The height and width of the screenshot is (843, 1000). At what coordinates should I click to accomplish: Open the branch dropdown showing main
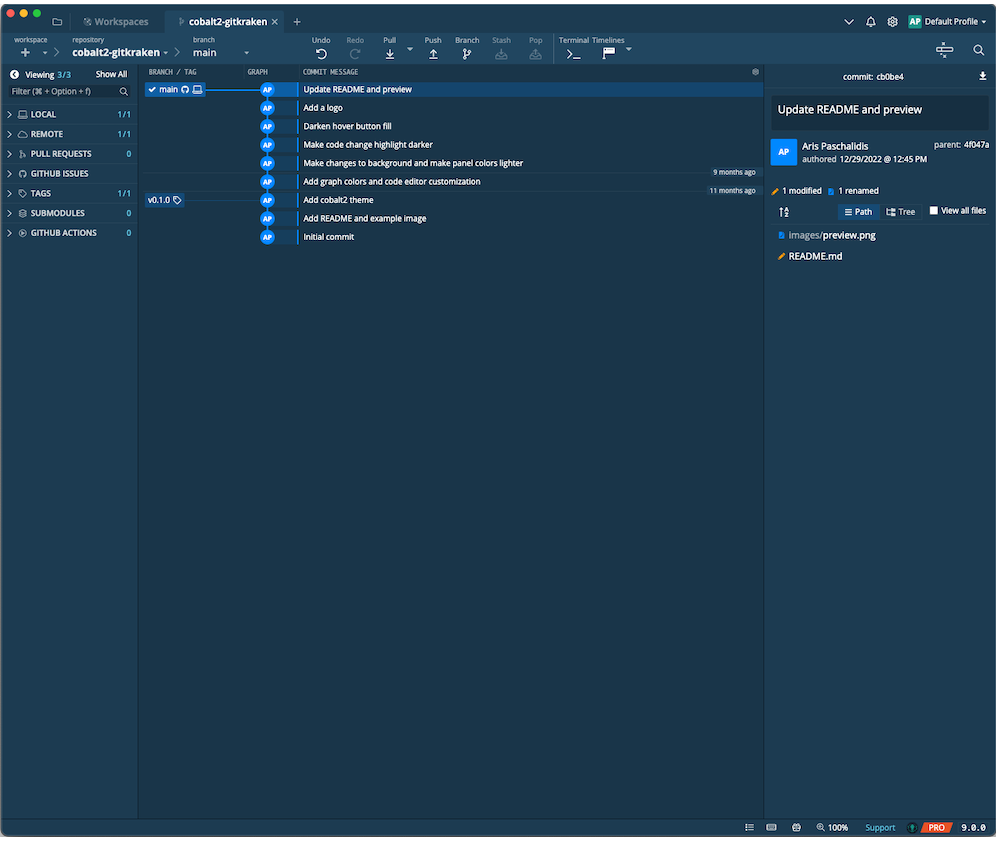click(x=222, y=53)
